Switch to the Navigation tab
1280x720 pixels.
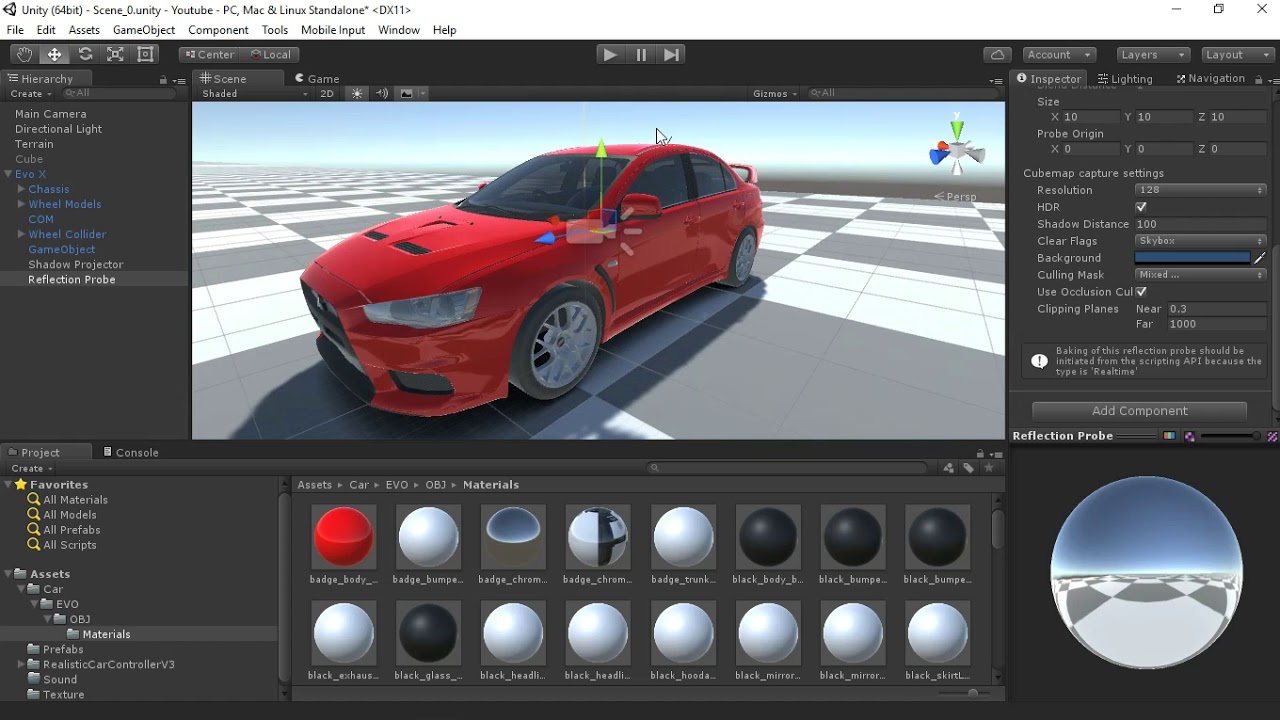click(1210, 78)
